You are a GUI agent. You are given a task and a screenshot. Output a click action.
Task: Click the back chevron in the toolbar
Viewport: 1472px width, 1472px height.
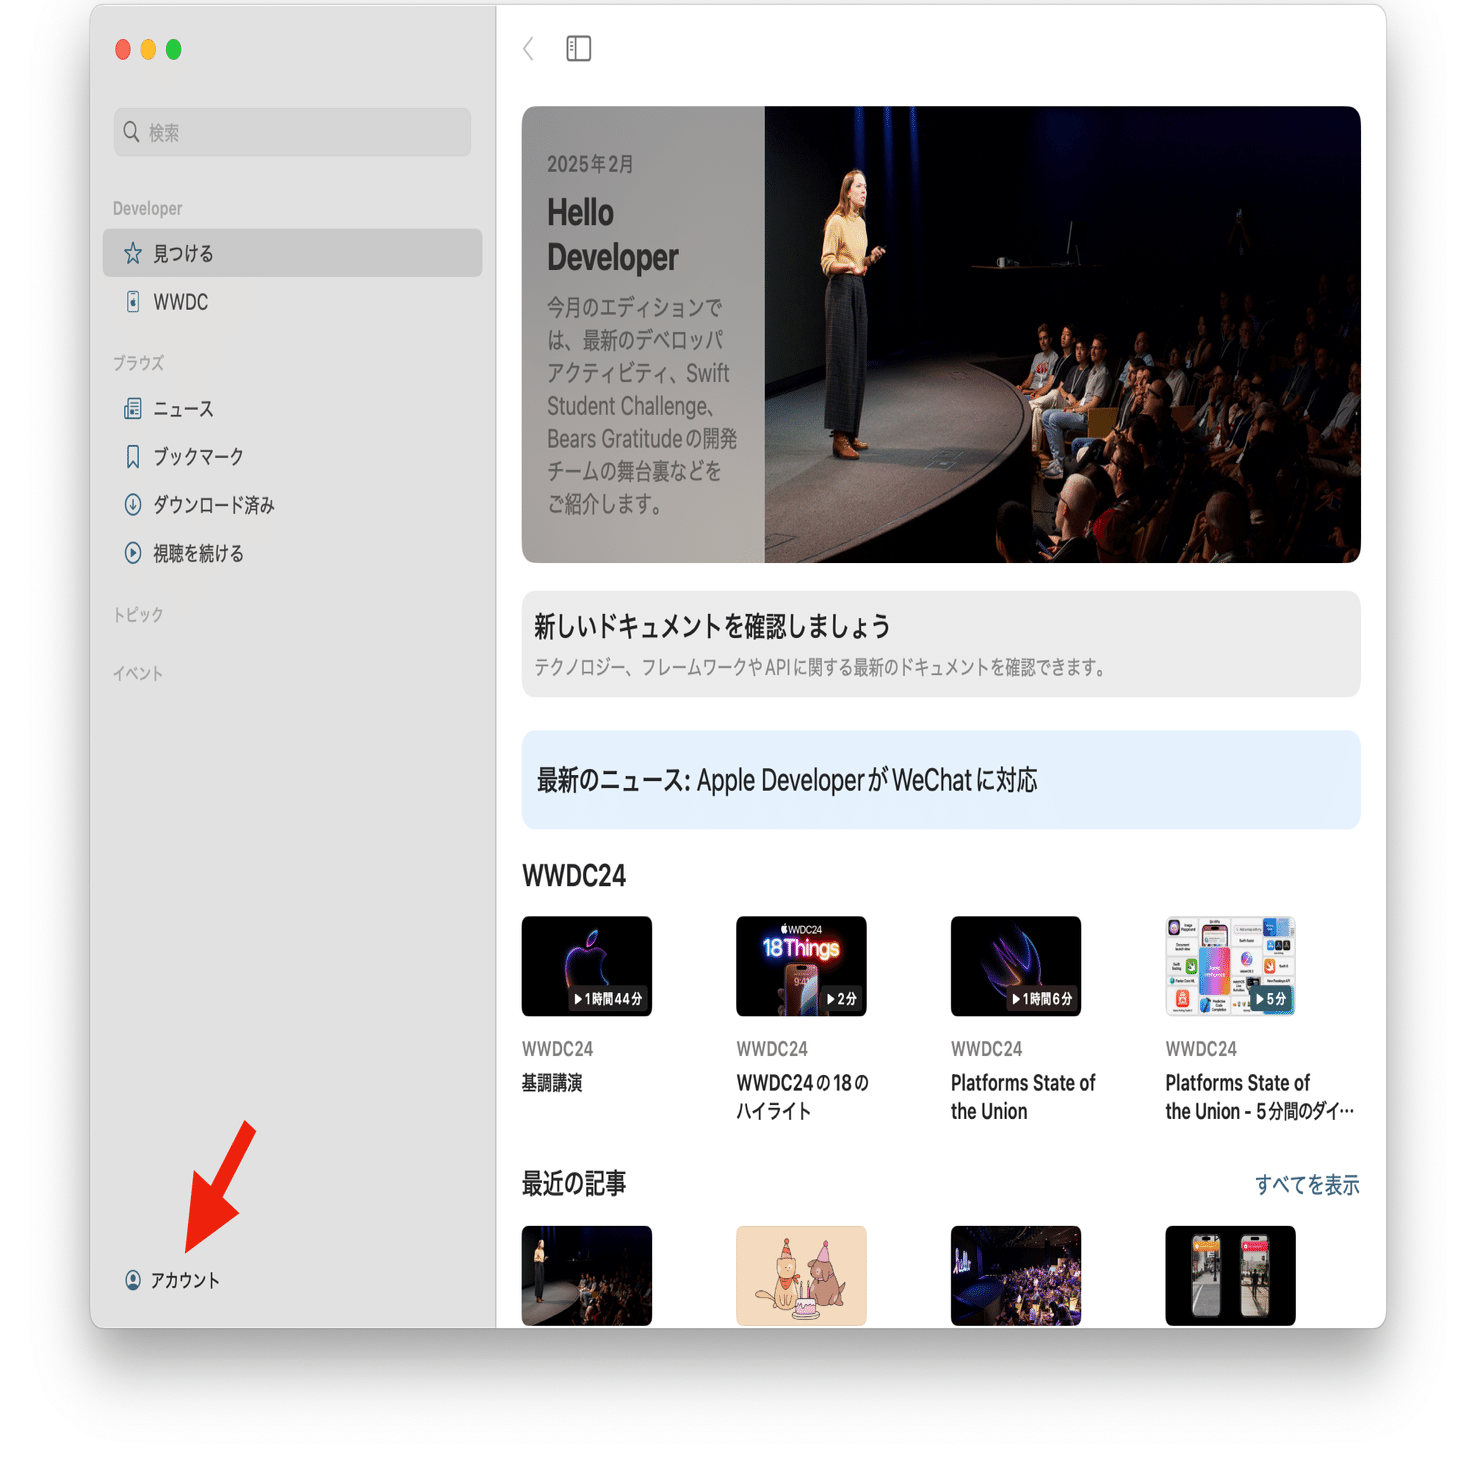529,49
